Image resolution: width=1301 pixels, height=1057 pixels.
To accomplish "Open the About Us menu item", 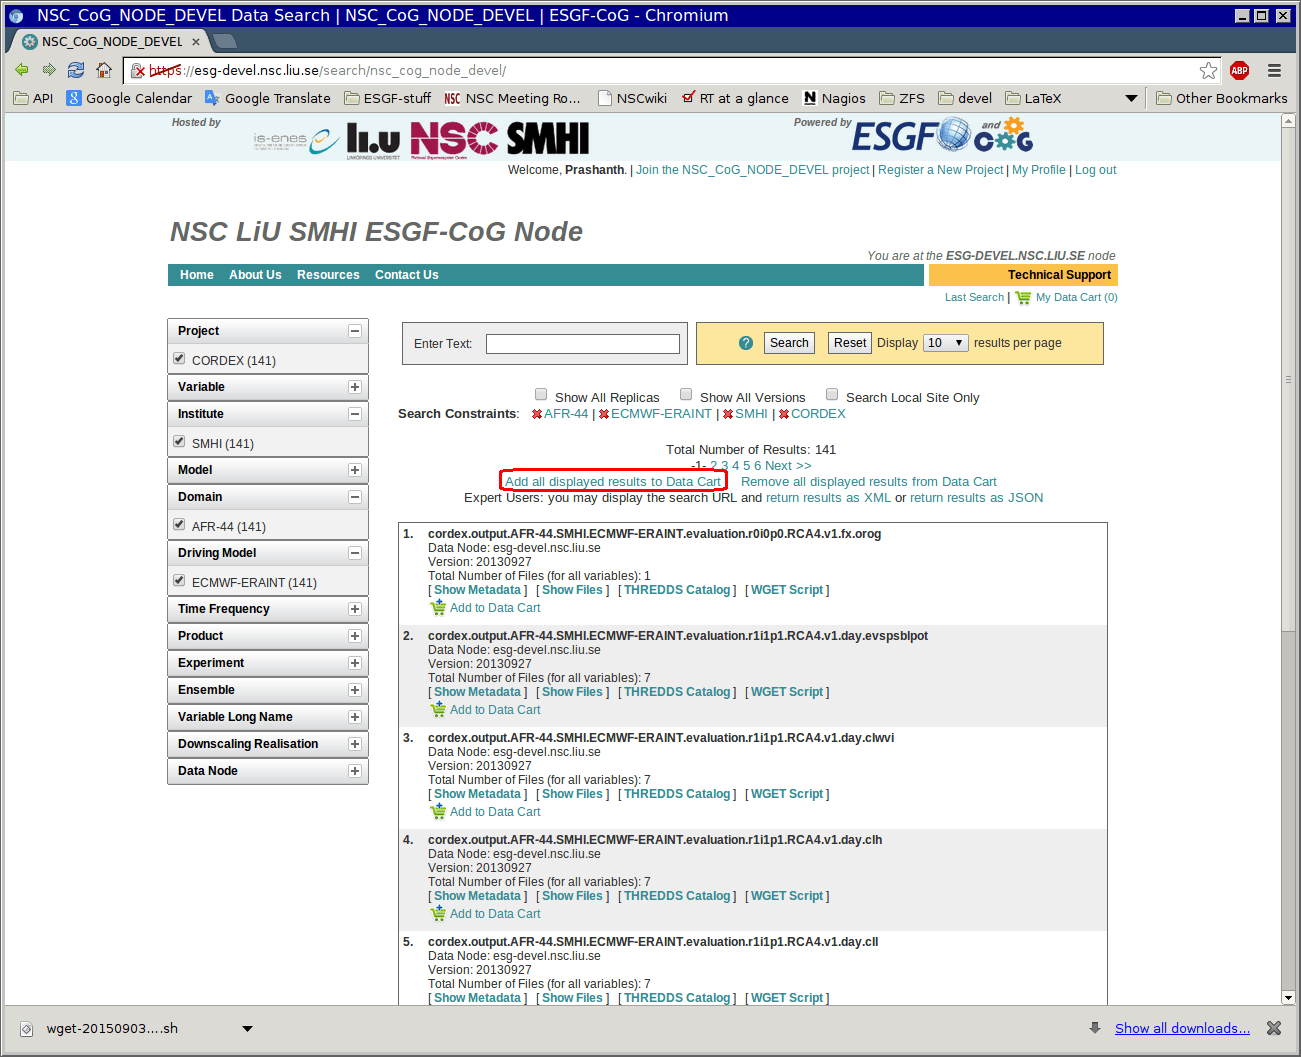I will tap(255, 275).
